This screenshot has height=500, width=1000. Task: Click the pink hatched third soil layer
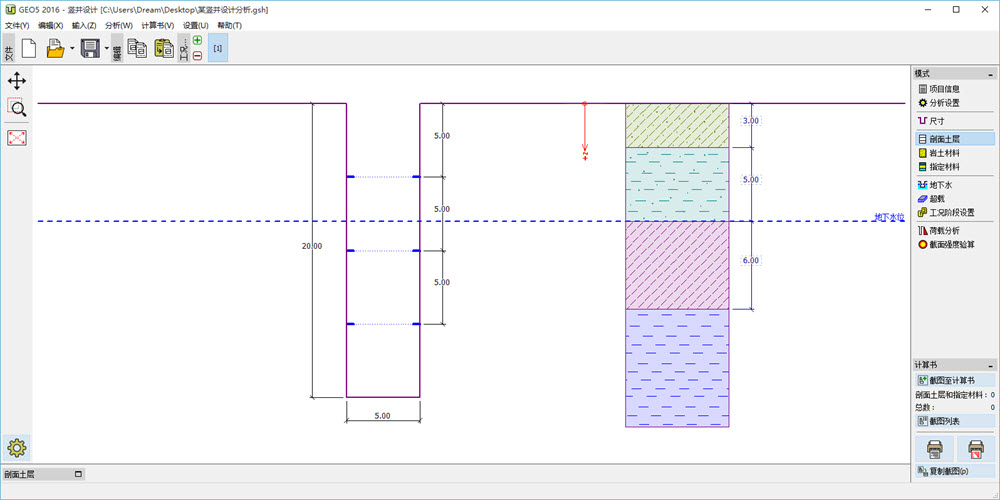677,265
